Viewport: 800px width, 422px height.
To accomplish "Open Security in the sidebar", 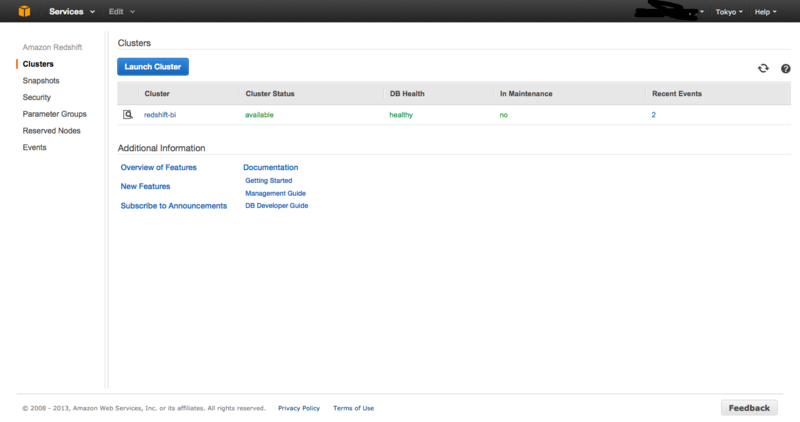I will pos(37,97).
